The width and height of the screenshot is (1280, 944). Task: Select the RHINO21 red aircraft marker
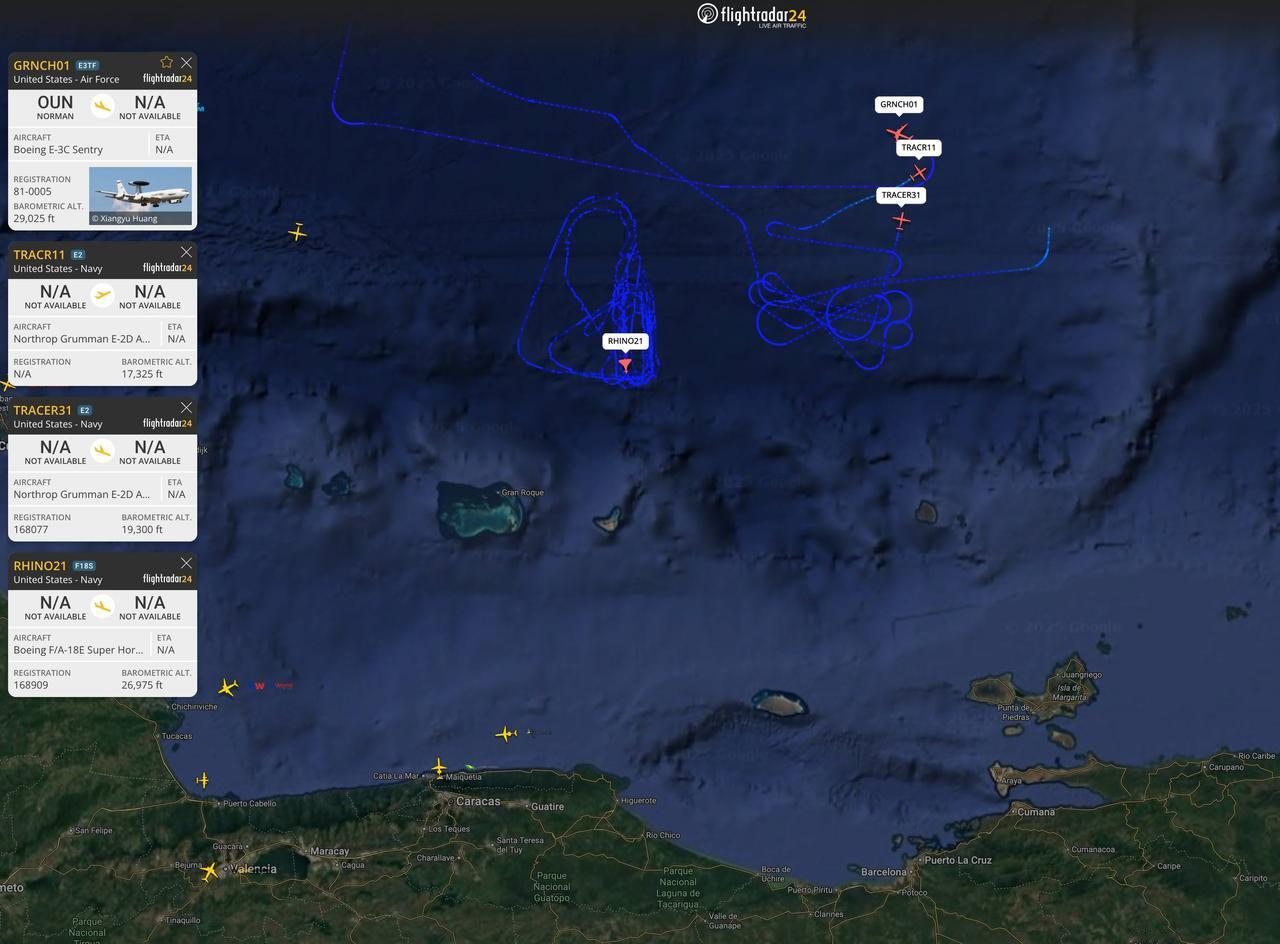[x=625, y=365]
